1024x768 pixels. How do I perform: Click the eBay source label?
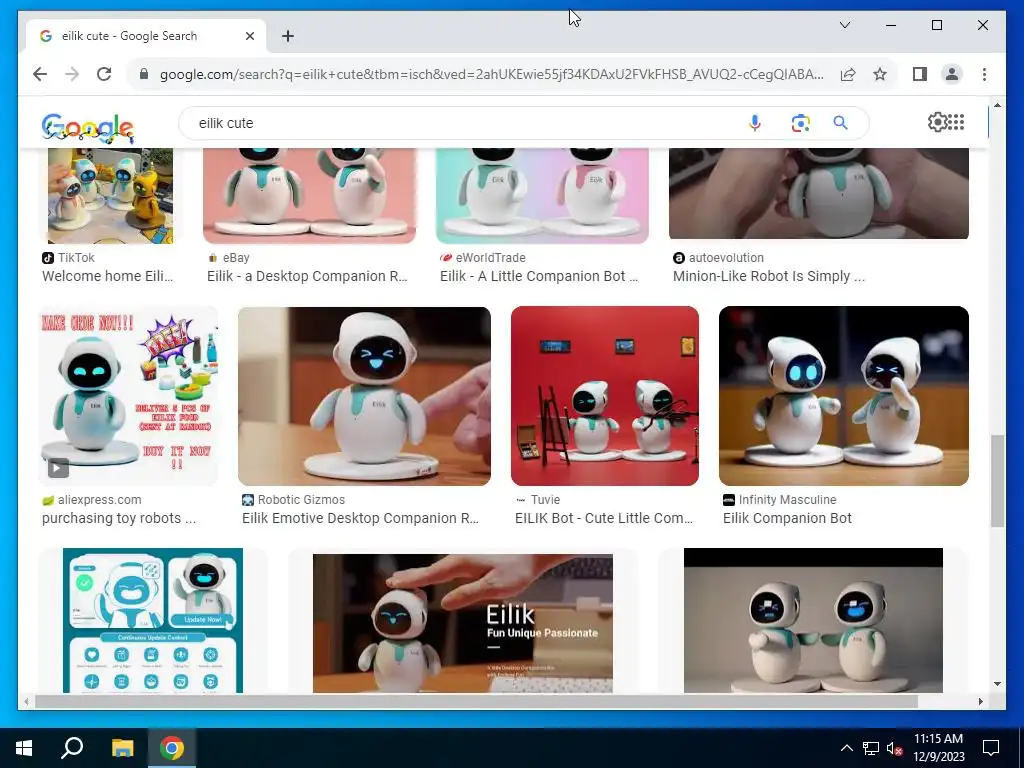[236, 258]
